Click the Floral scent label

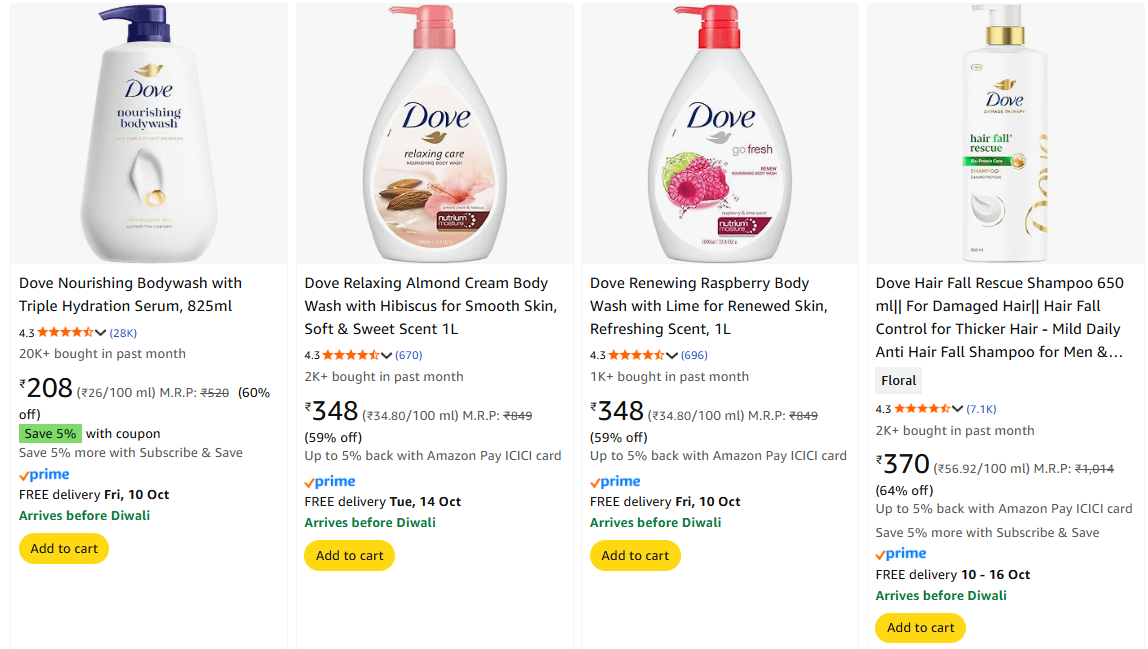[x=898, y=381]
